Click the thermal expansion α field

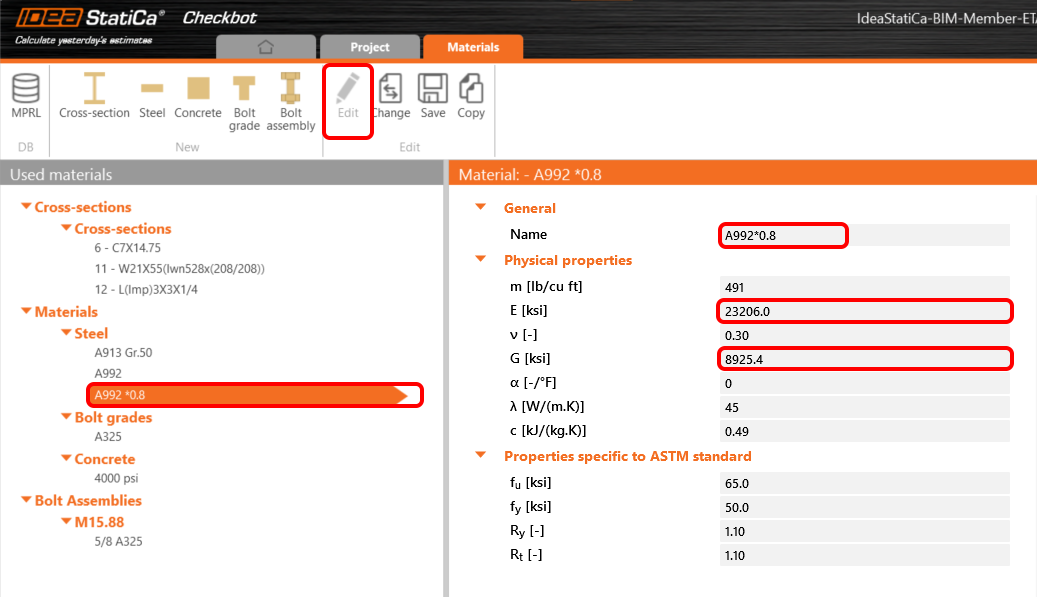[x=864, y=383]
